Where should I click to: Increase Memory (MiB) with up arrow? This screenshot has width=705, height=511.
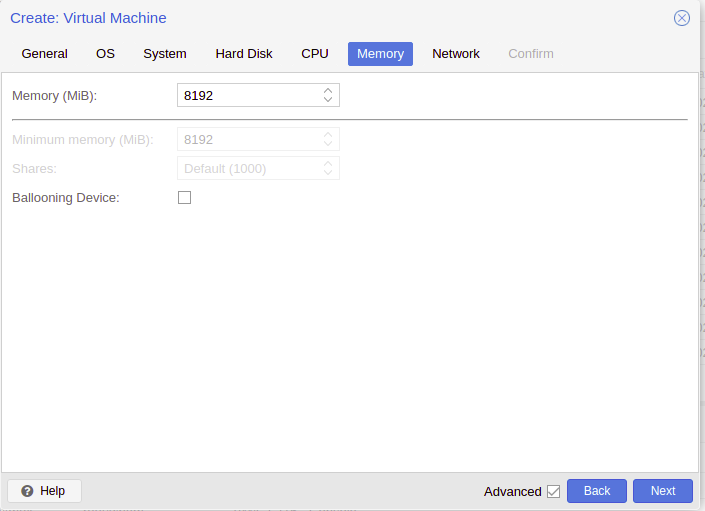click(x=328, y=90)
